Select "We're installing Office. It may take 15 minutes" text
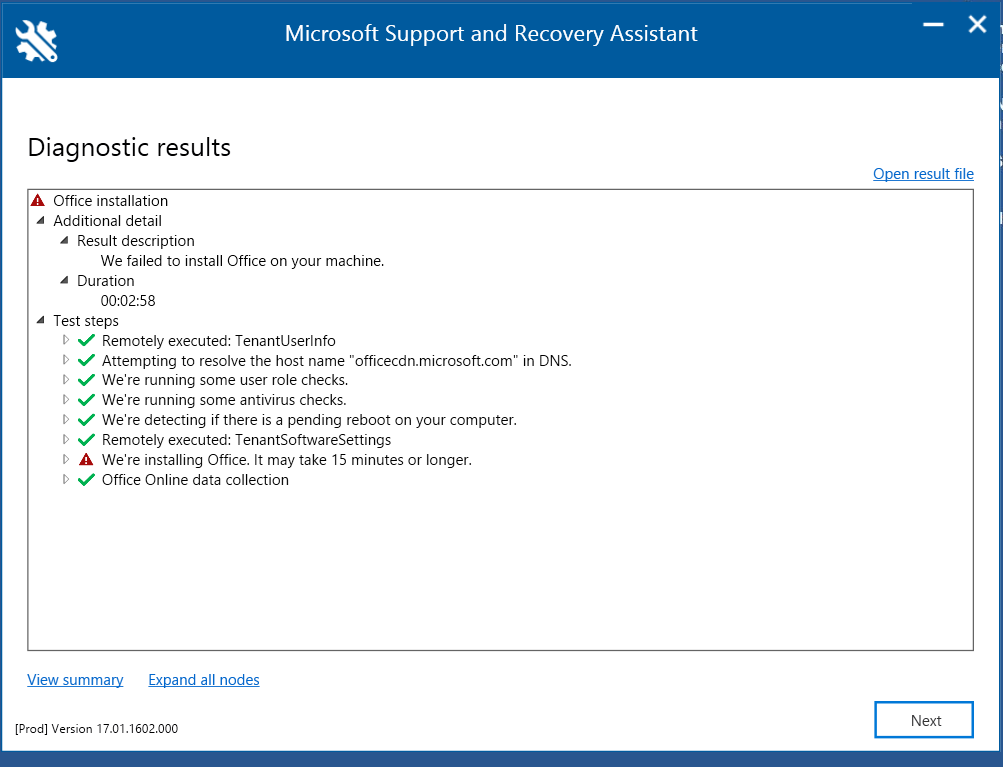Viewport: 1003px width, 767px height. coord(287,460)
